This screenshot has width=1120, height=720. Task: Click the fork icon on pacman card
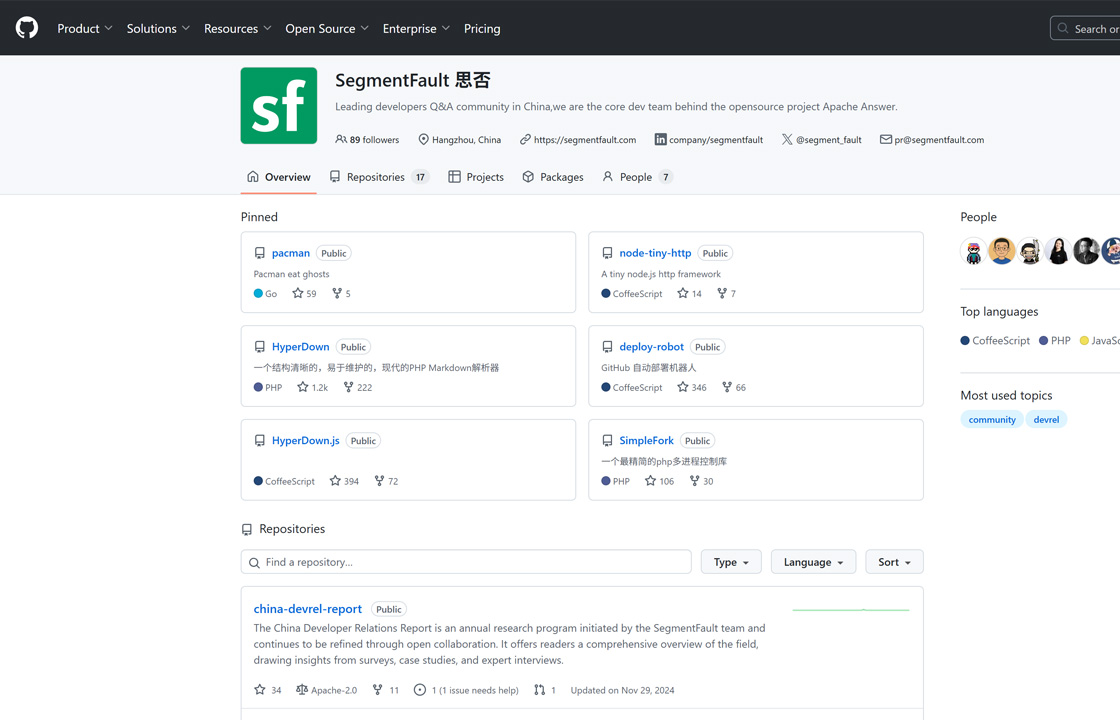[337, 293]
